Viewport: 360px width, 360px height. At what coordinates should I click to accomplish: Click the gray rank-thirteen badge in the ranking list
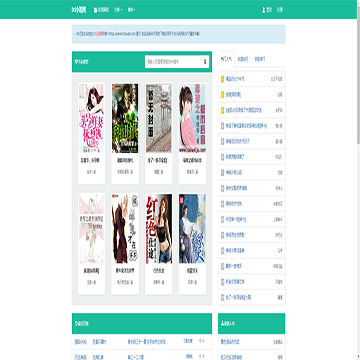tap(223, 266)
